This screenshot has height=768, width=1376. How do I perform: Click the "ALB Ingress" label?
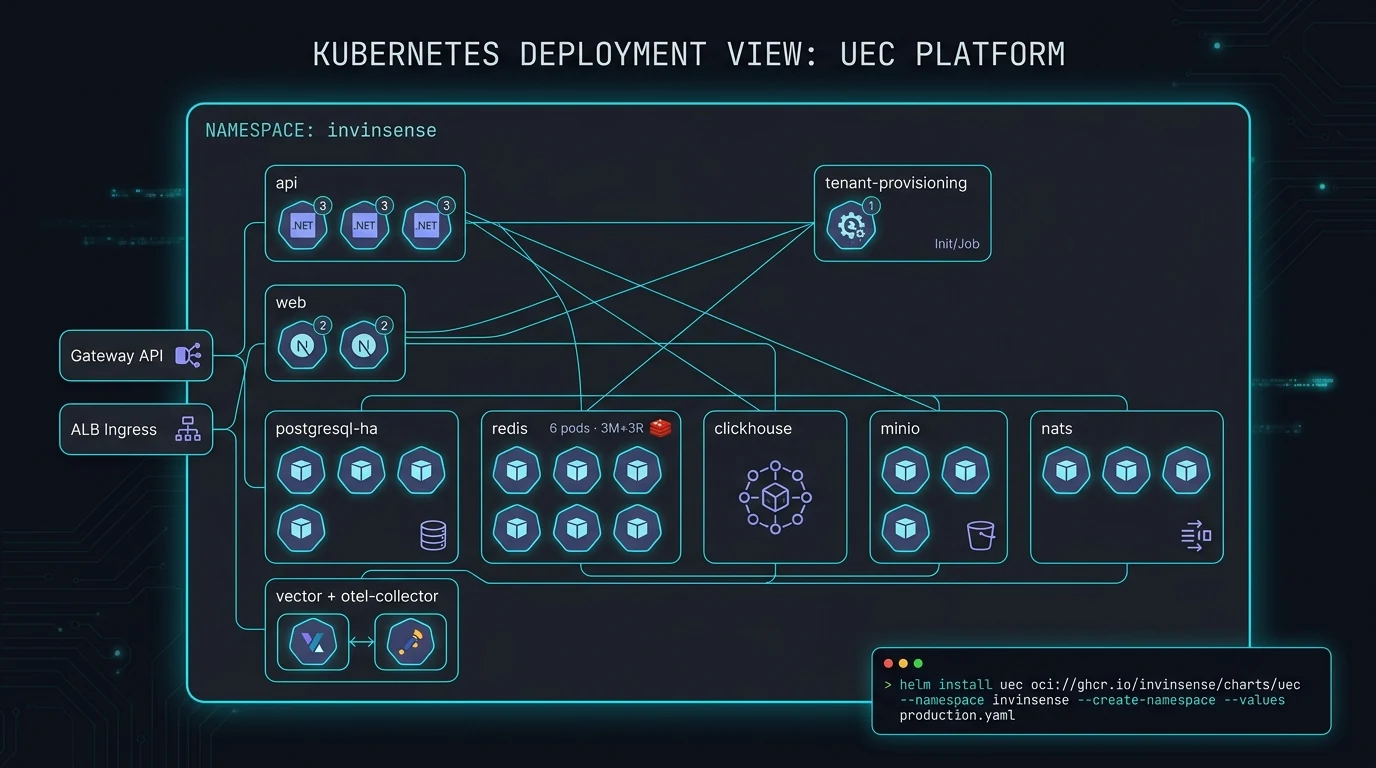click(x=114, y=430)
